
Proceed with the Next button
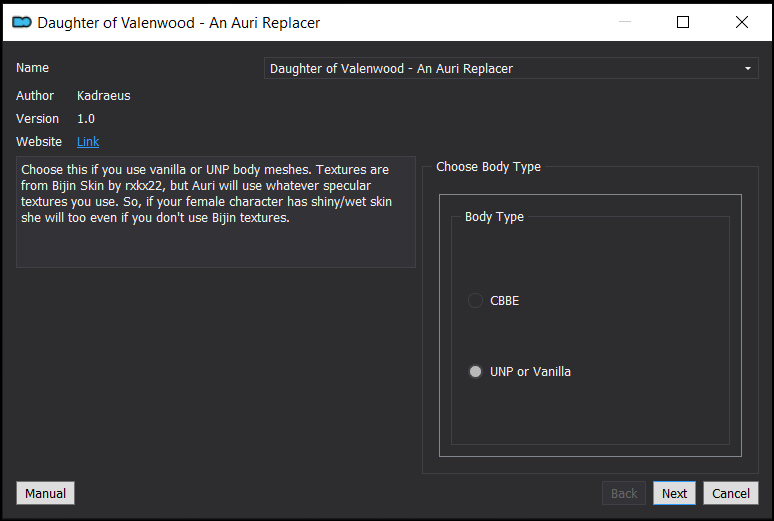tap(674, 493)
